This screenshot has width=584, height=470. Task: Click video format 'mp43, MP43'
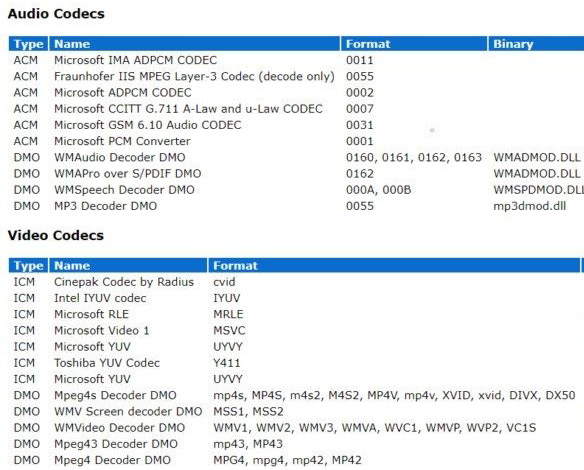point(248,444)
